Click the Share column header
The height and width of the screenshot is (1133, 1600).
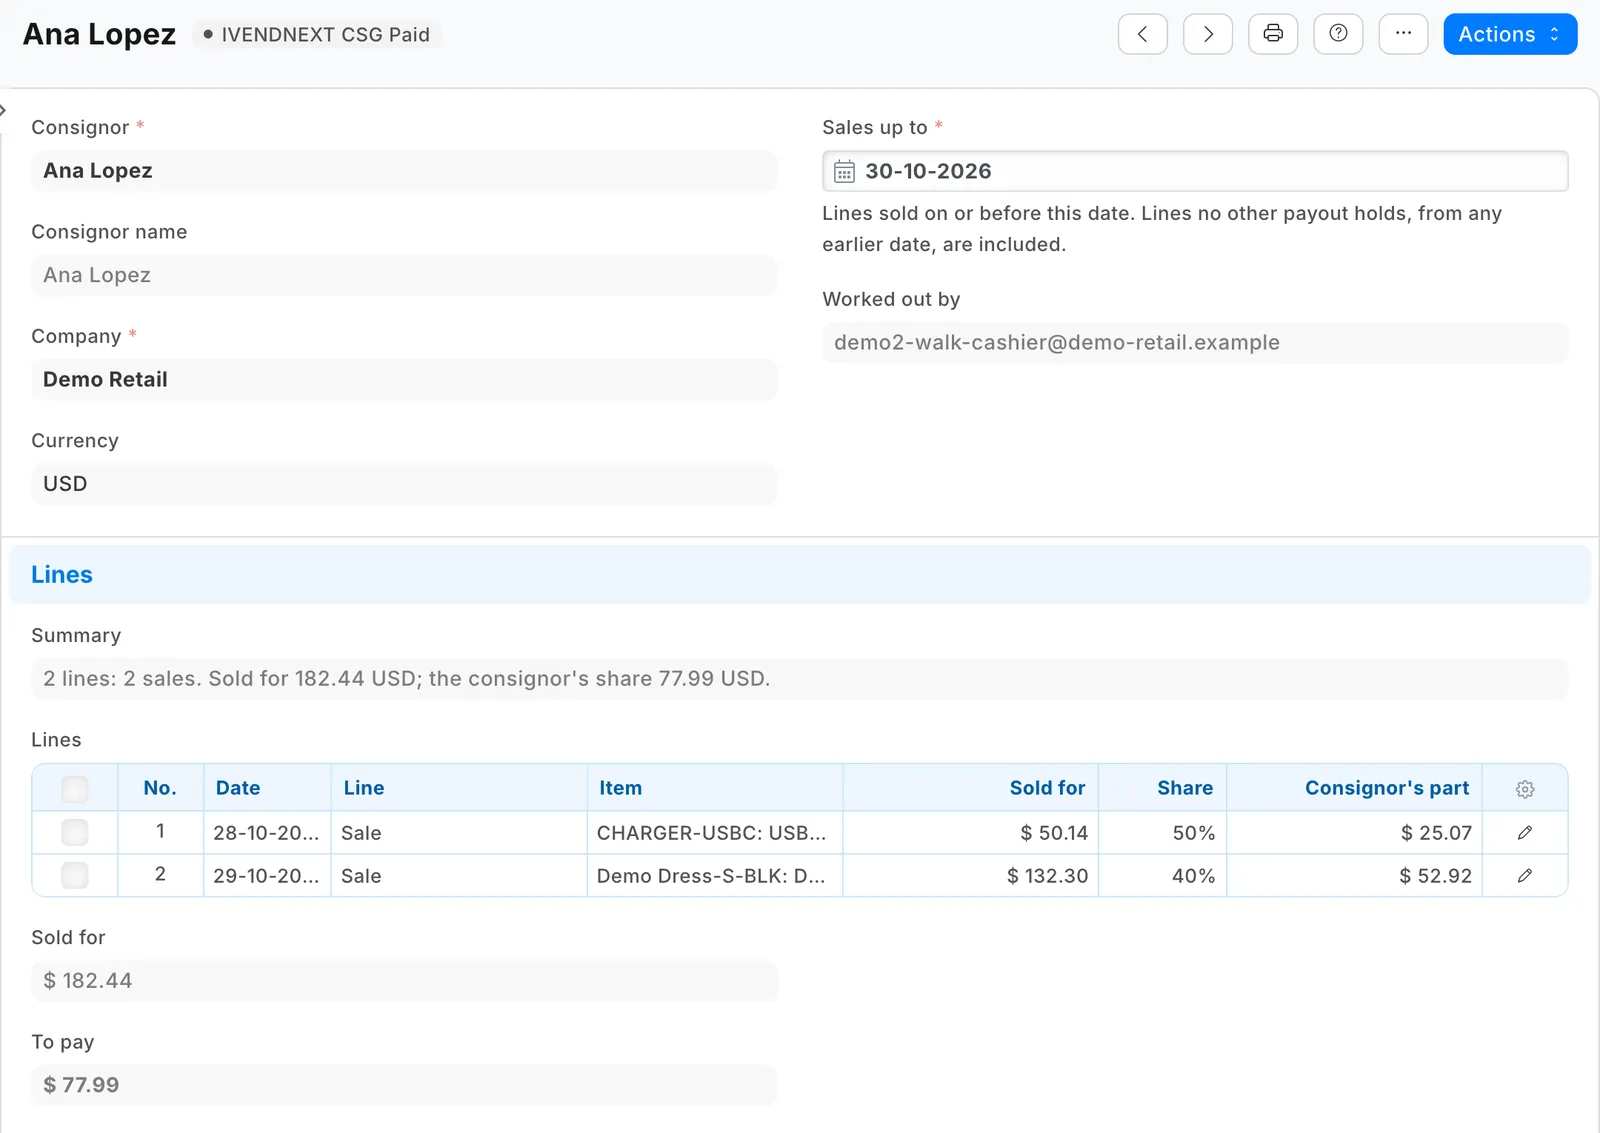(1163, 788)
